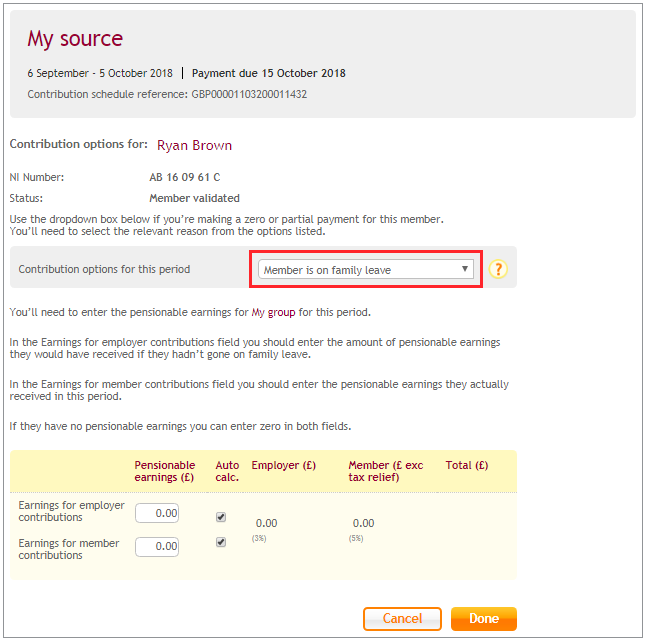Click the member contribution 0.00 value at 5%

click(363, 523)
